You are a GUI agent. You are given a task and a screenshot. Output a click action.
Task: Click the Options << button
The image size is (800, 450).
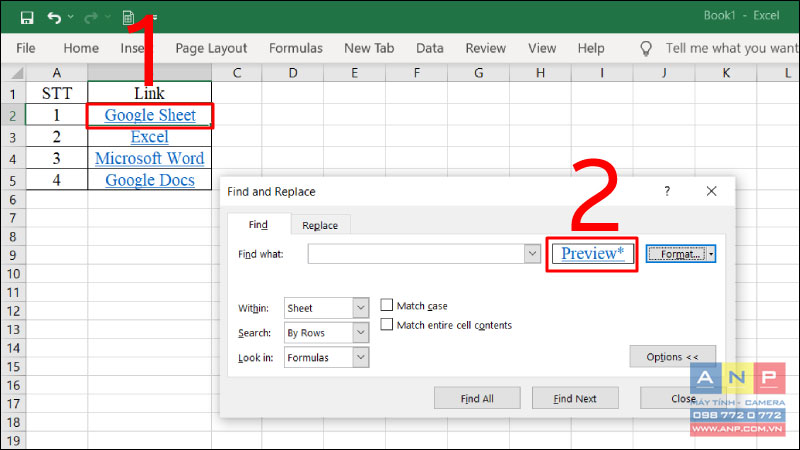672,357
